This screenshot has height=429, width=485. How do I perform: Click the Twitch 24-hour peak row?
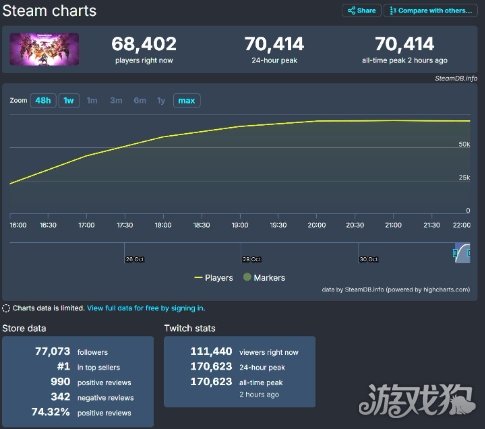[238, 367]
